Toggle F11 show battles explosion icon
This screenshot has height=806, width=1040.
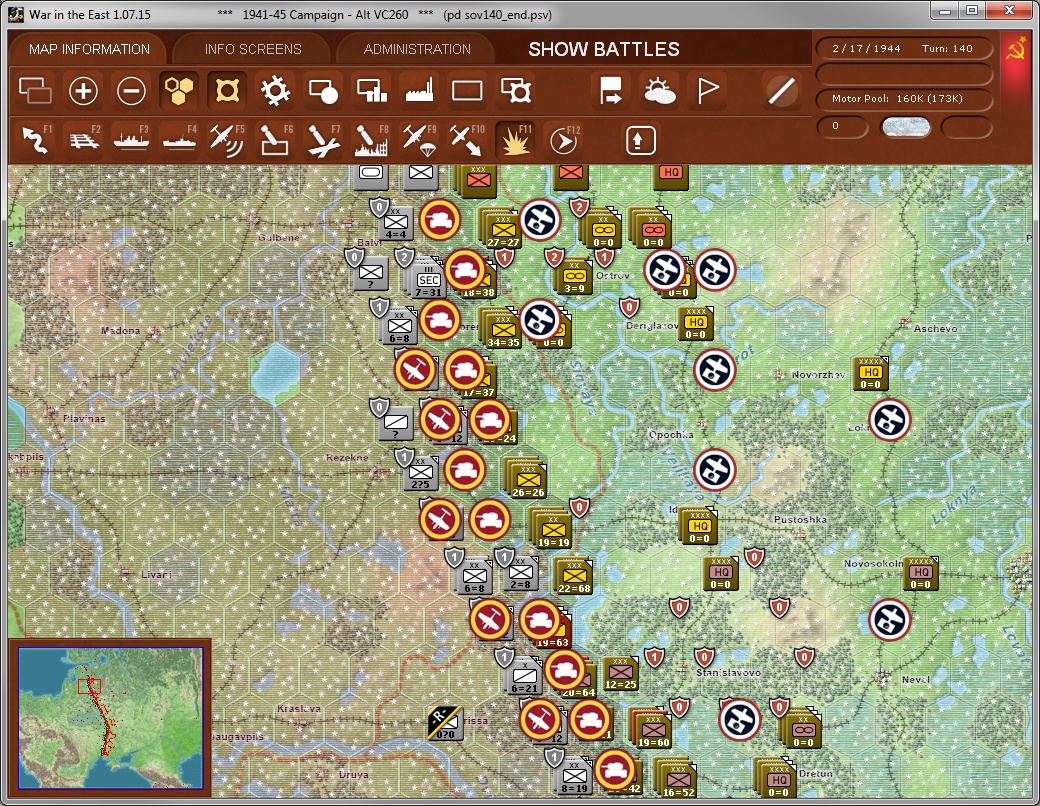(515, 139)
